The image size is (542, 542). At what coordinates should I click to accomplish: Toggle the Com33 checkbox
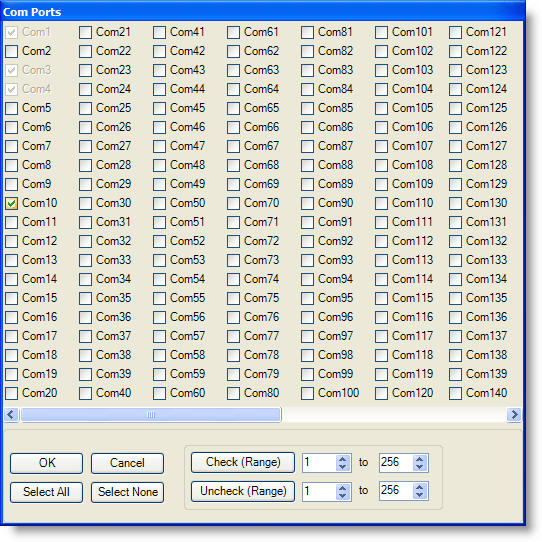85,260
